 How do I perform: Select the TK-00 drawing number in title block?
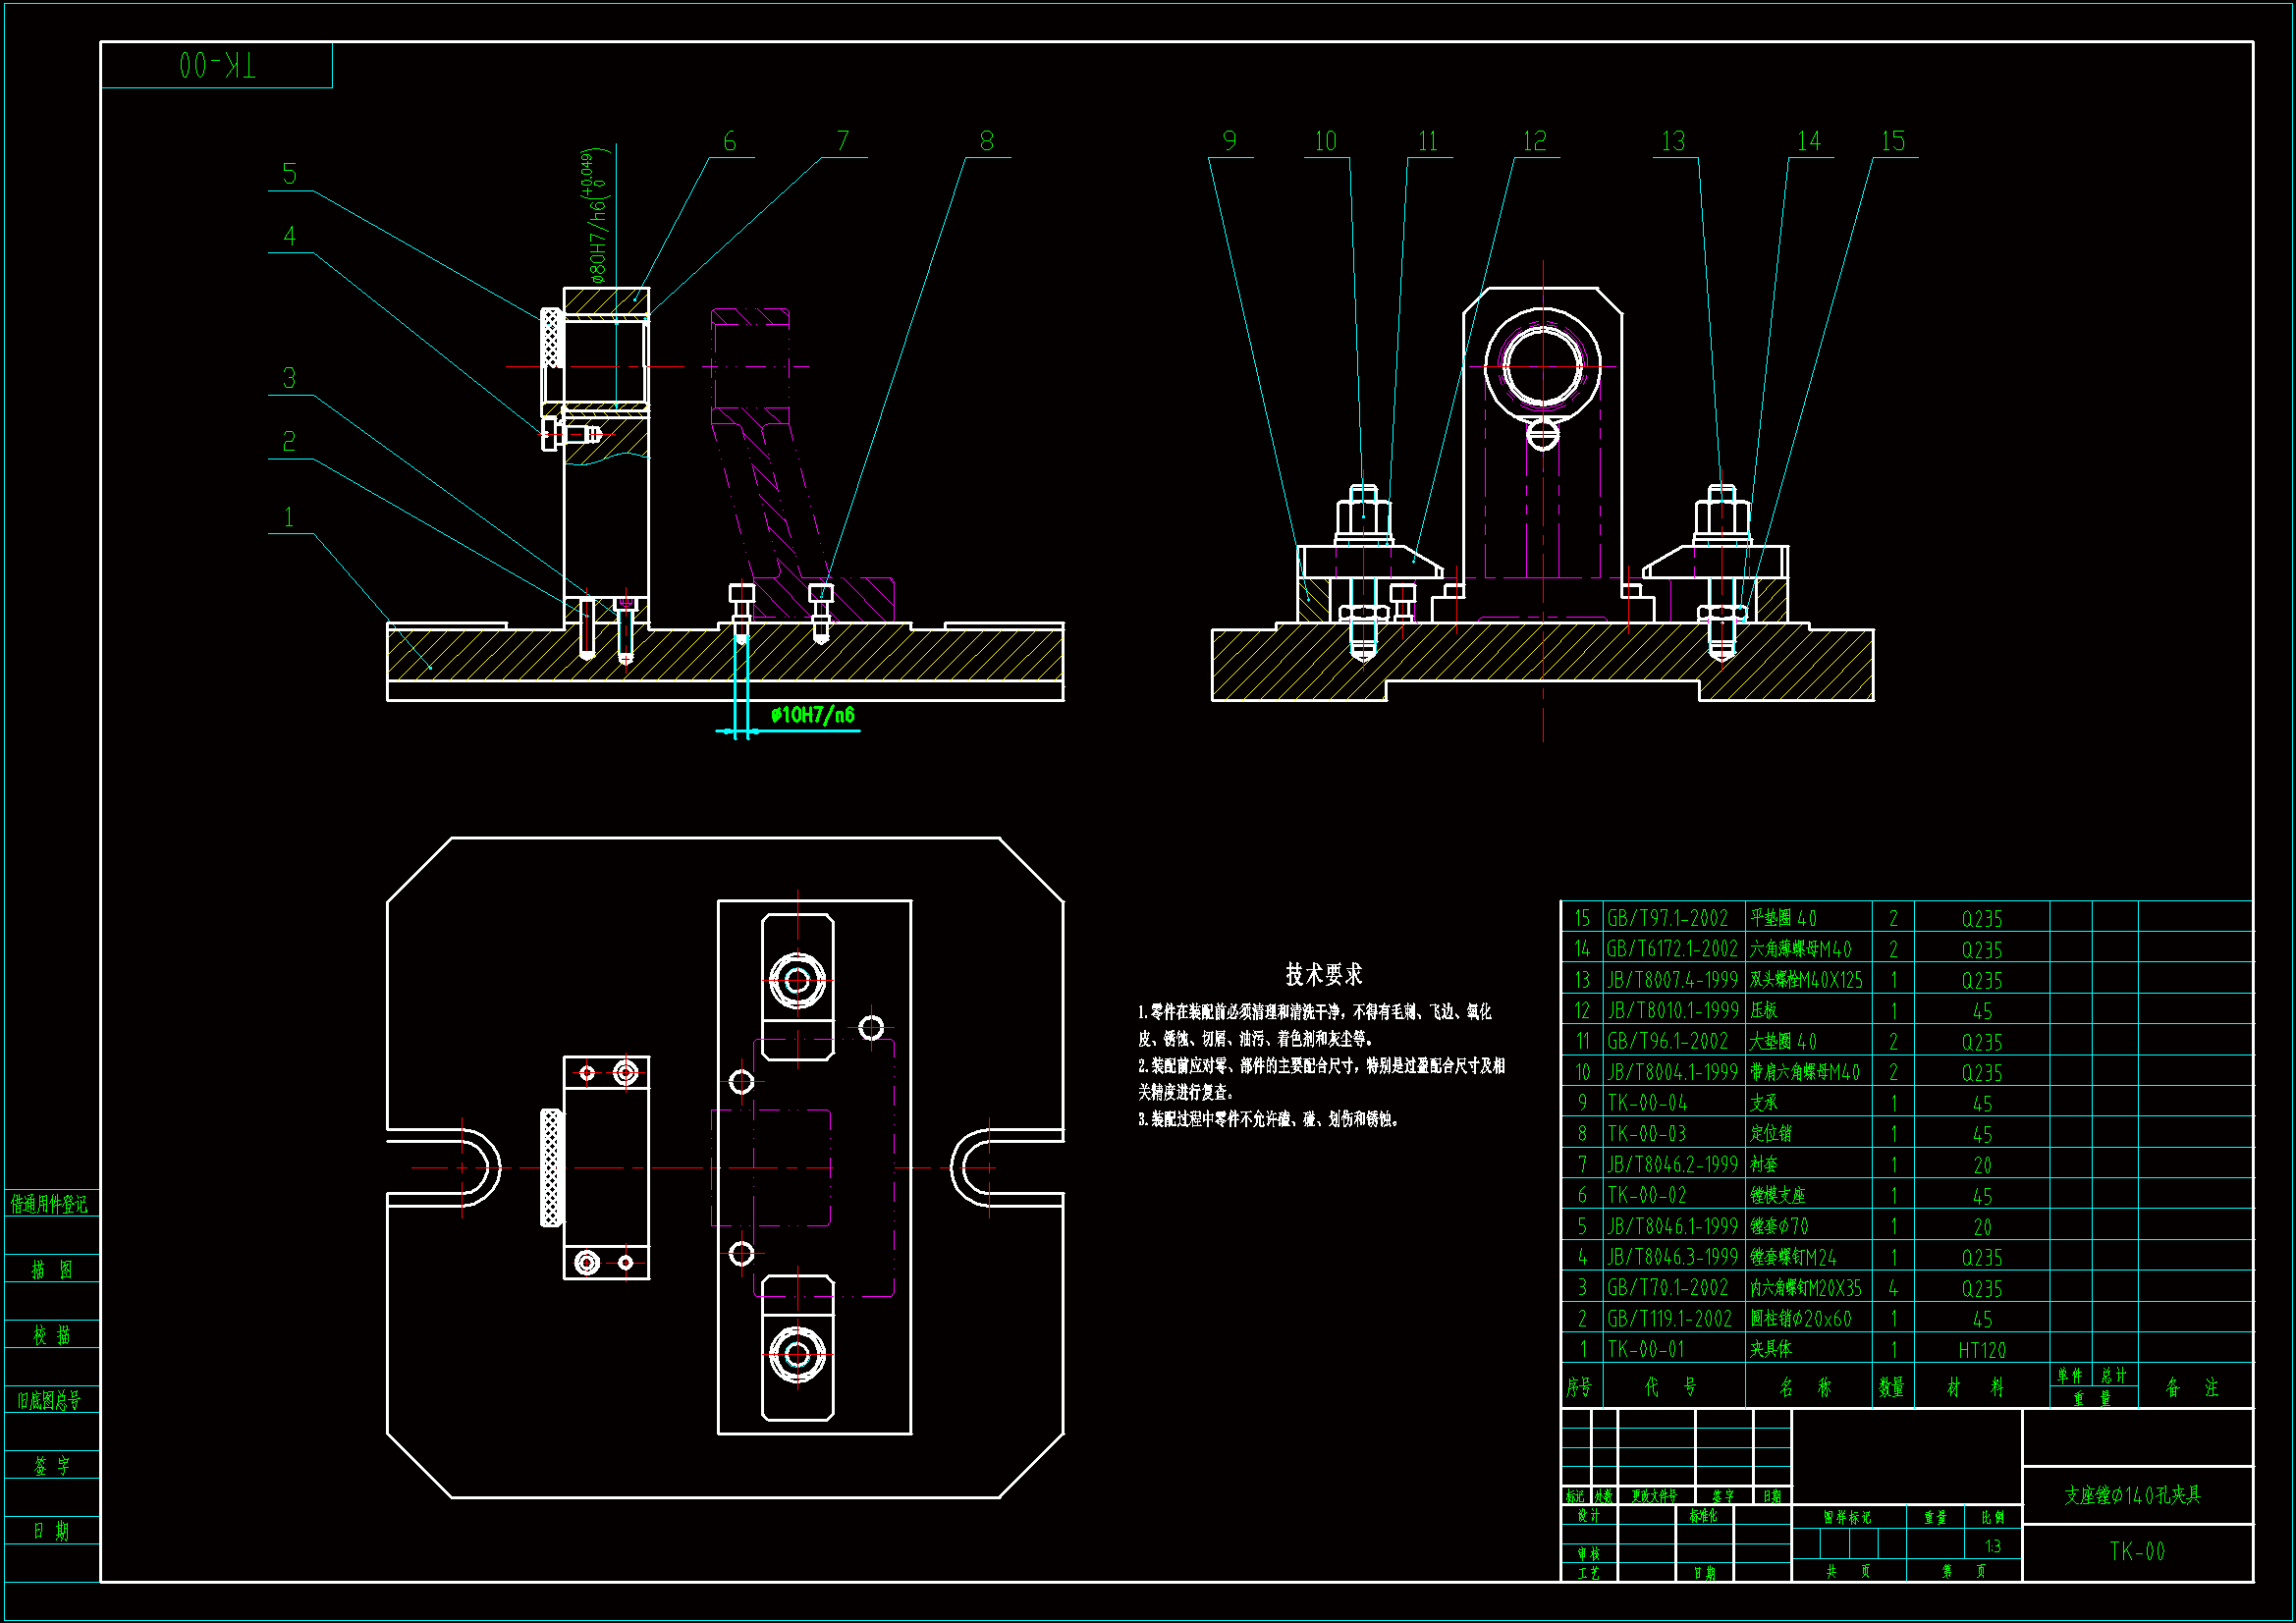2136,1551
